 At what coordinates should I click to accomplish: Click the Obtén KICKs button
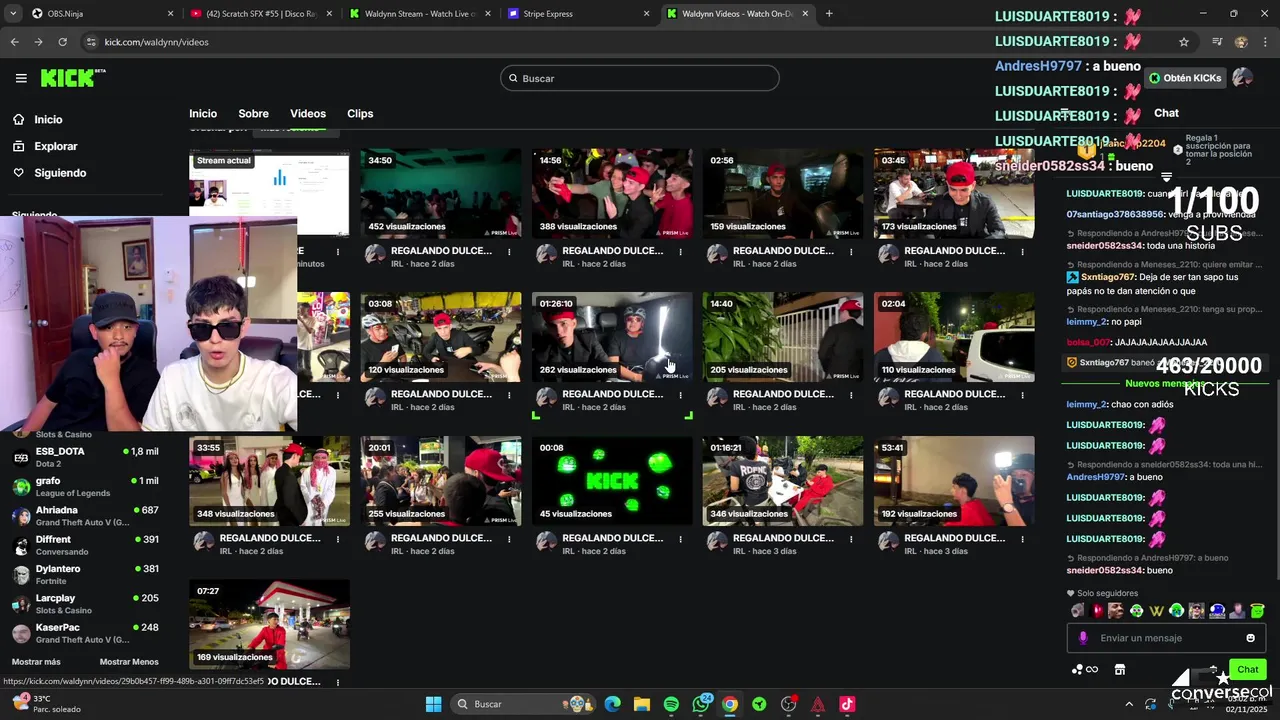point(1184,78)
